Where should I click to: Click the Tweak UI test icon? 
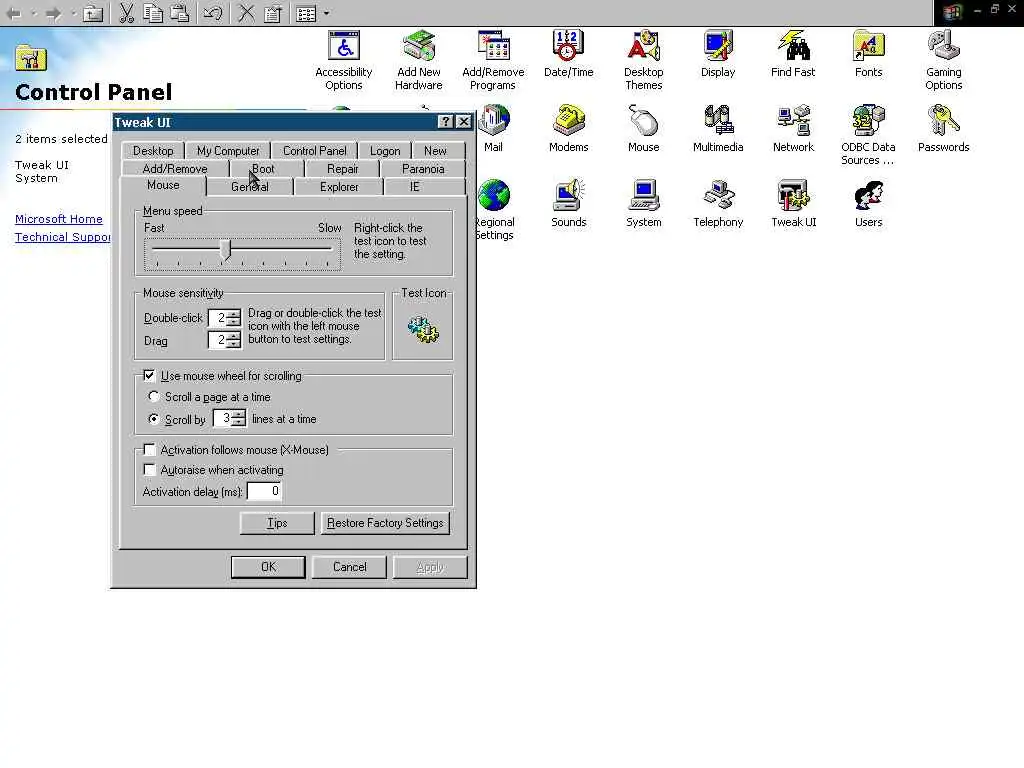pyautogui.click(x=423, y=330)
